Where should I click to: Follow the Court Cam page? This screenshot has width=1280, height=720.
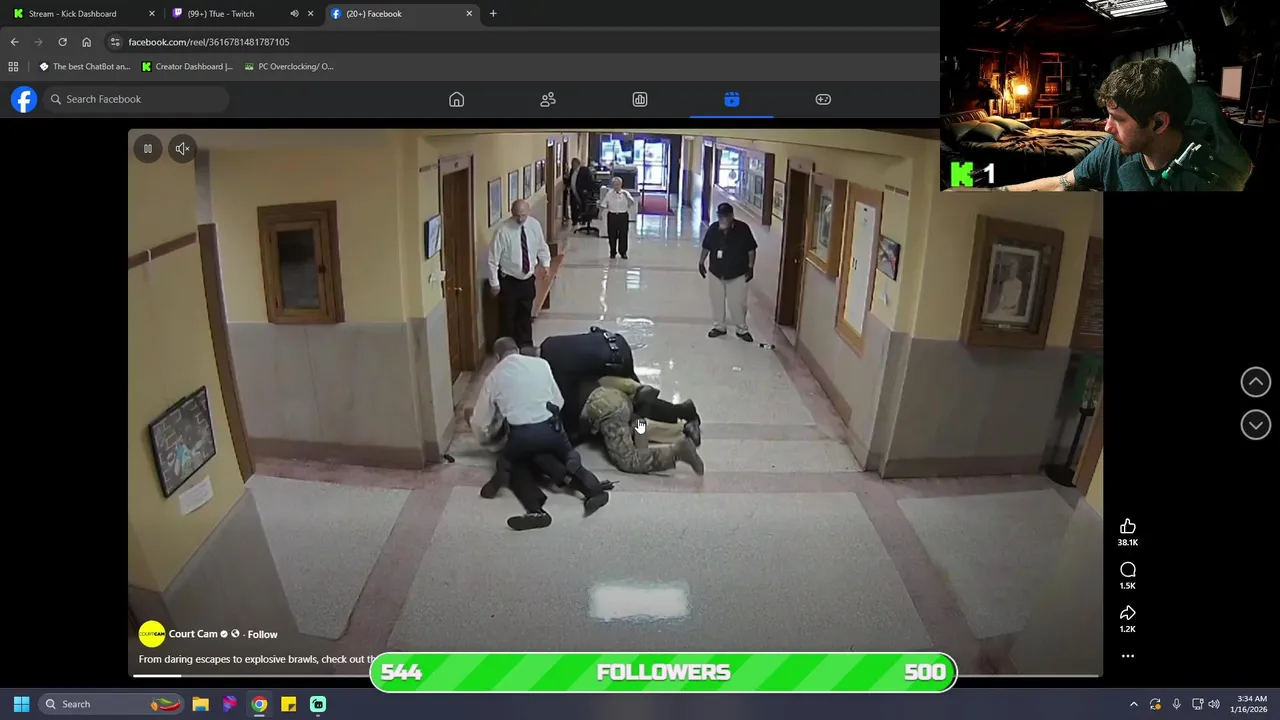tap(262, 634)
